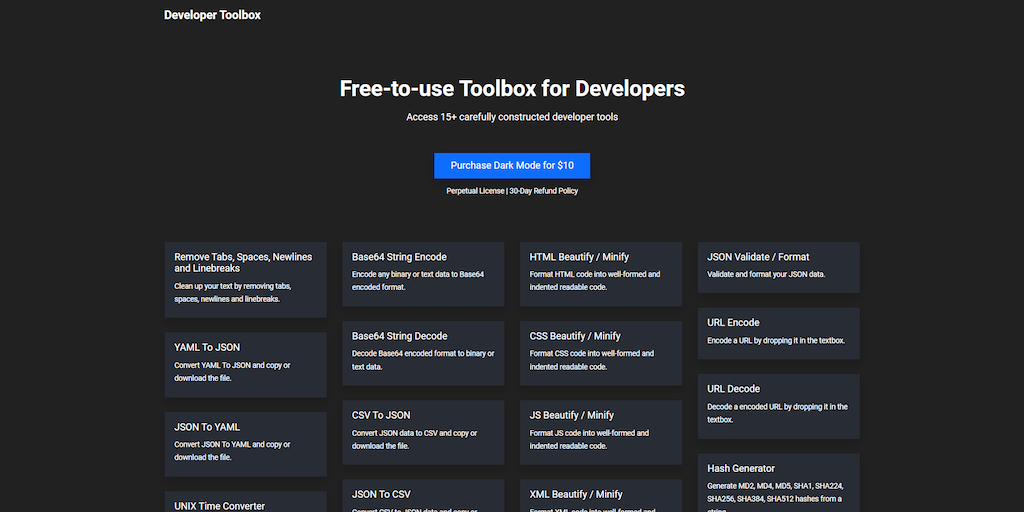1024x512 pixels.
Task: Select the JSON To YAML card
Action: (x=245, y=441)
